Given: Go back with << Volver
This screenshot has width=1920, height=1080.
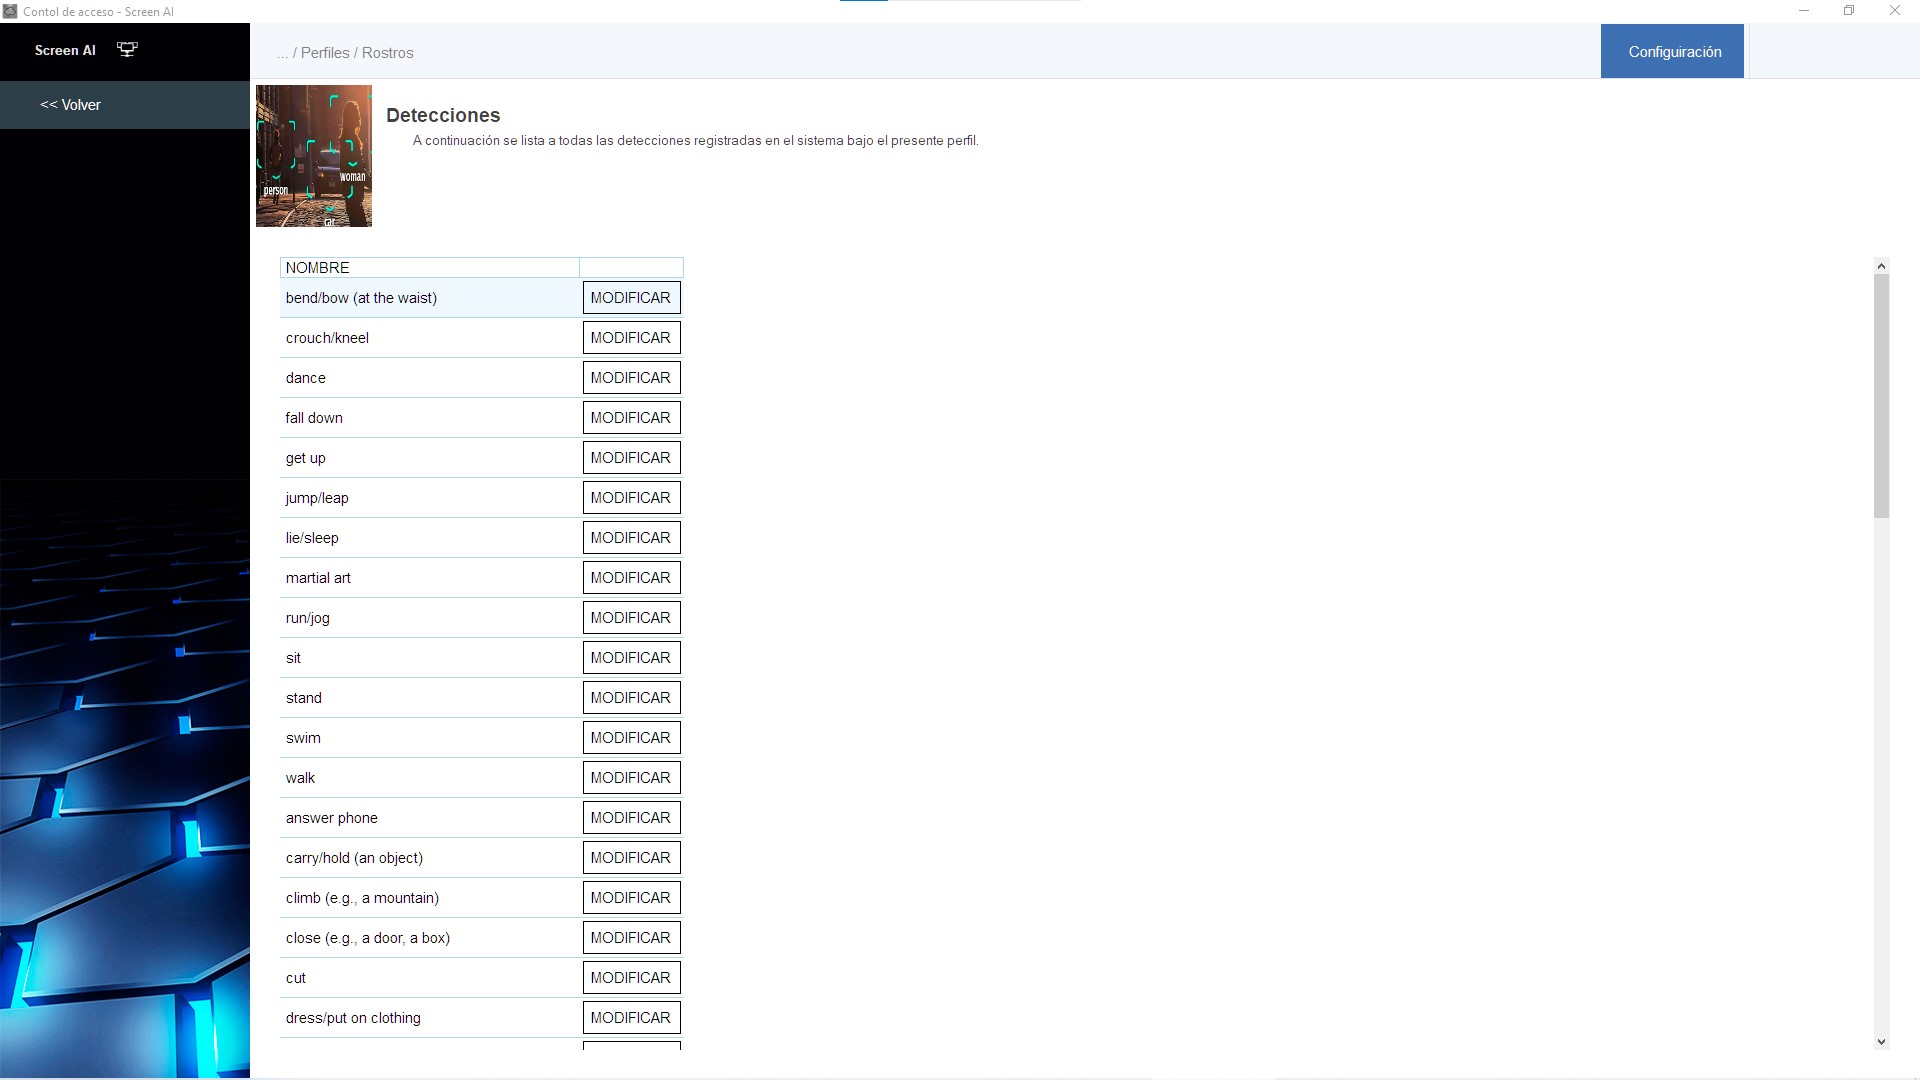Looking at the screenshot, I should click(x=70, y=105).
